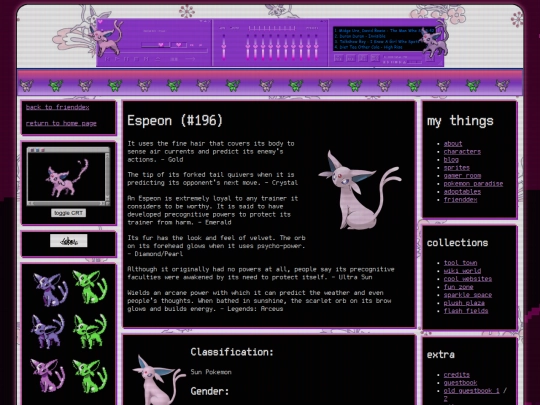Click the Espeon mascot left of music player
540x405 pixels.
pyautogui.click(x=106, y=39)
